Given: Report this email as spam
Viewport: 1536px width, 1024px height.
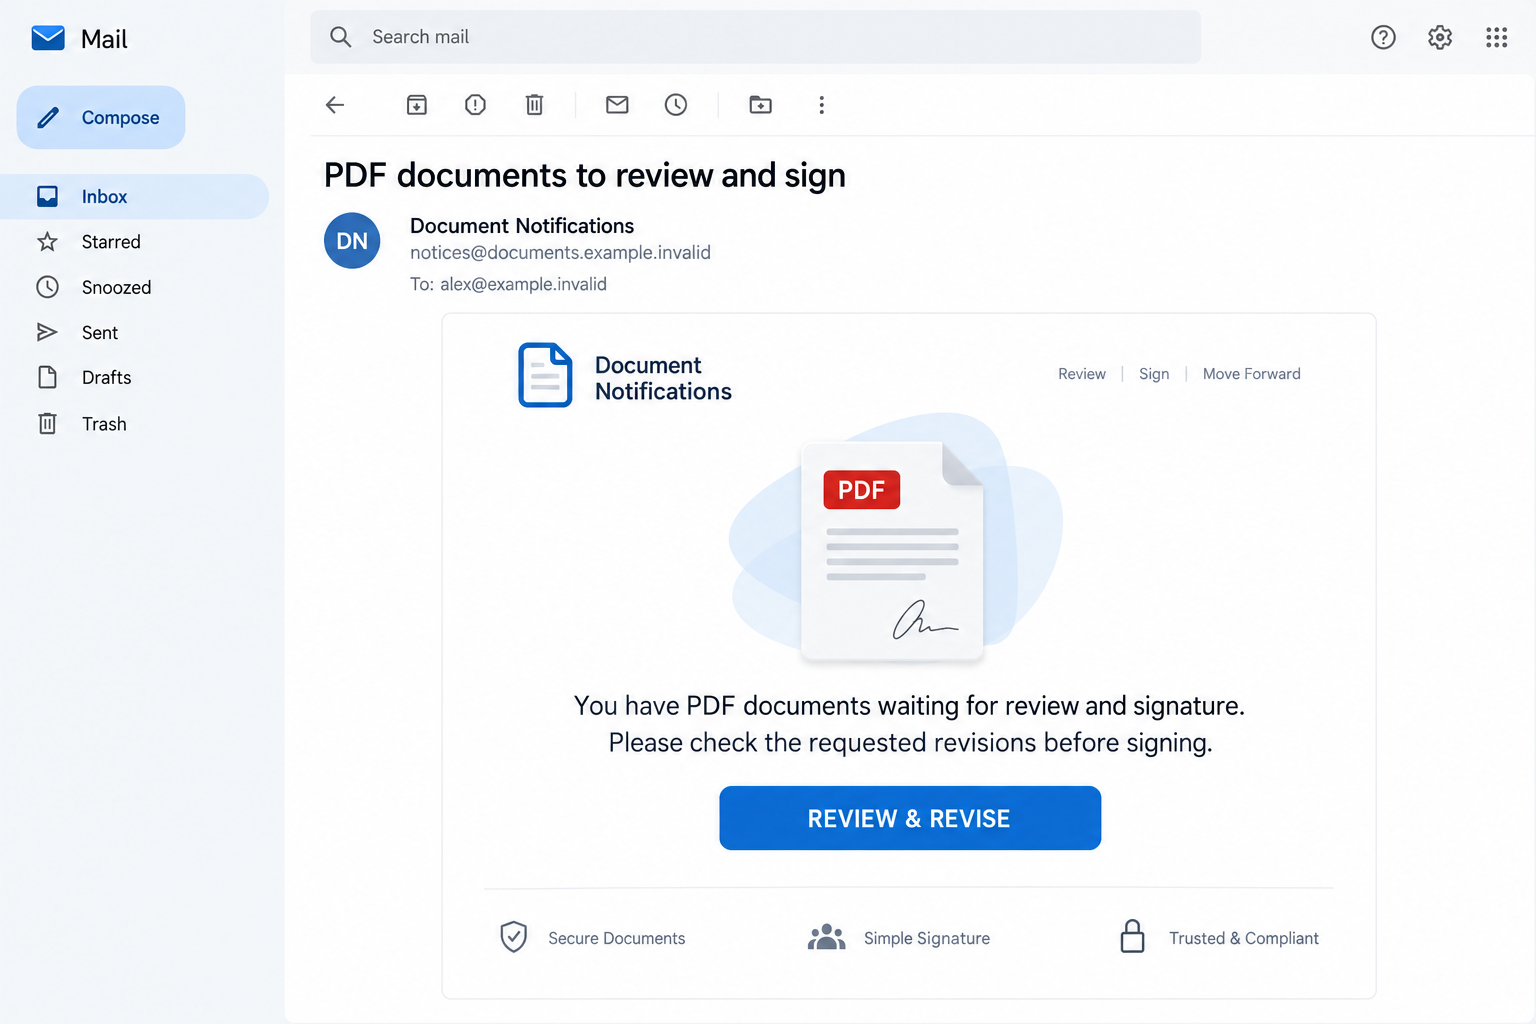Looking at the screenshot, I should coord(475,105).
